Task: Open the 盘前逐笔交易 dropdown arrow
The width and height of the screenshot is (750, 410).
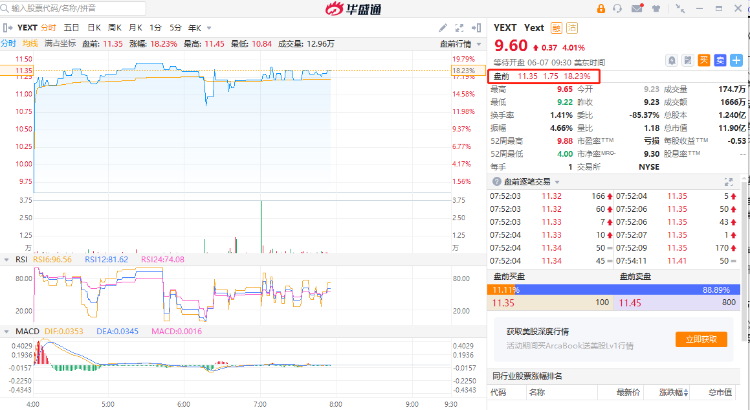Action: [557, 182]
